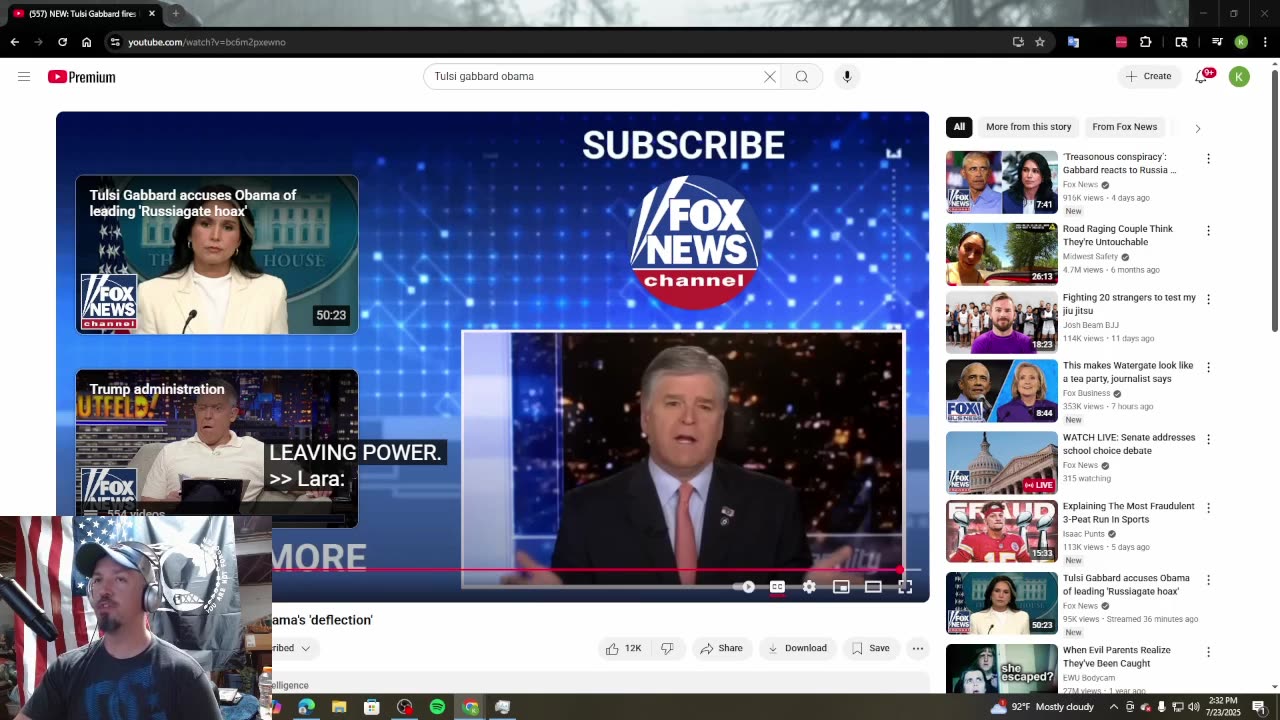This screenshot has width=1280, height=720.
Task: Open the YouTube hamburger guide menu
Action: (x=24, y=77)
